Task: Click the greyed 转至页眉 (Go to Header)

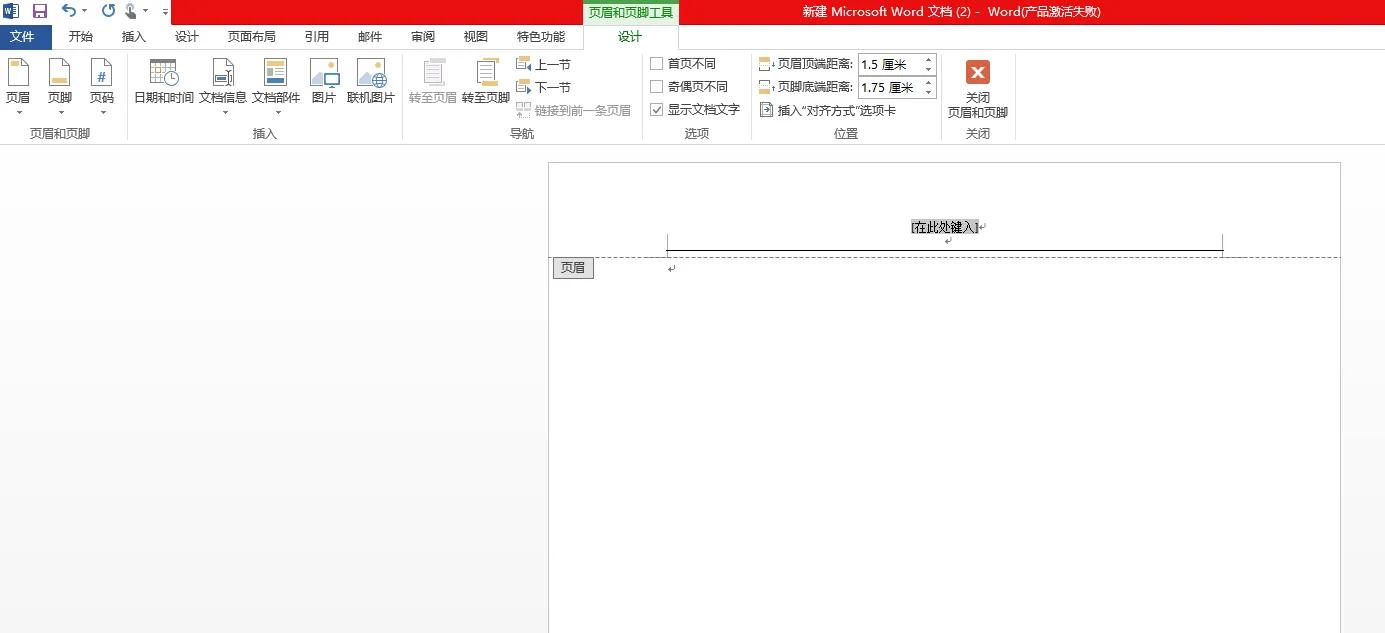Action: [x=433, y=81]
